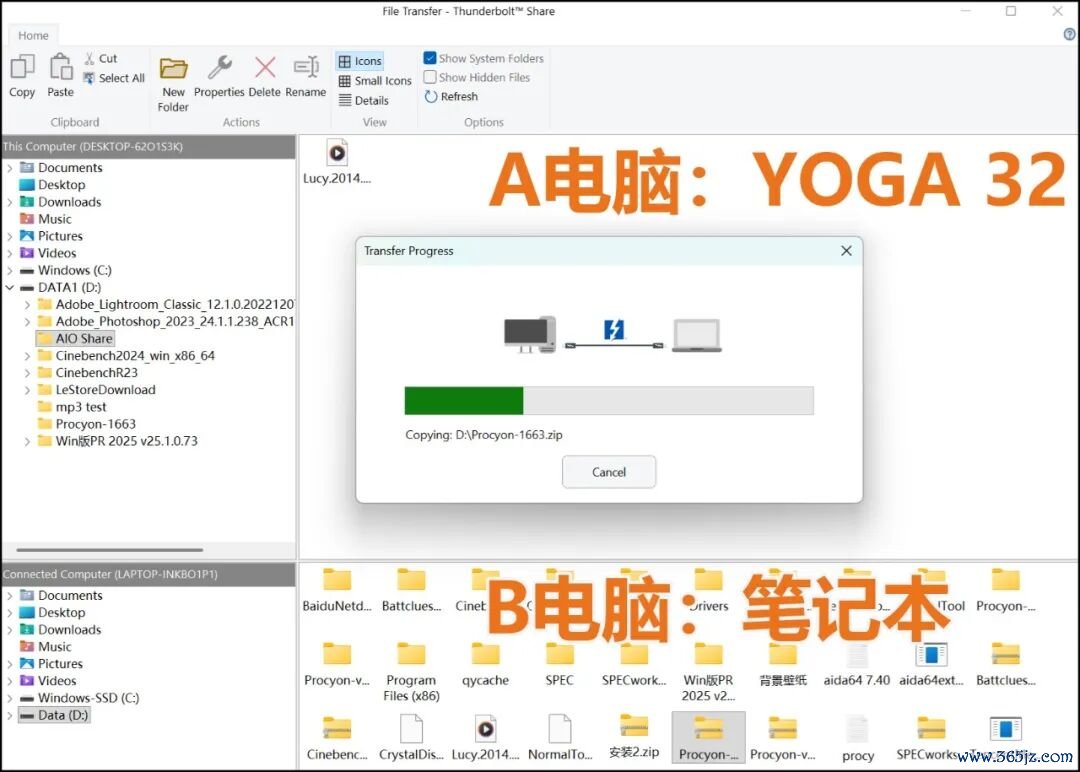Click the upper tree horizontal scrollbar
This screenshot has width=1080, height=772.
pyautogui.click(x=110, y=550)
